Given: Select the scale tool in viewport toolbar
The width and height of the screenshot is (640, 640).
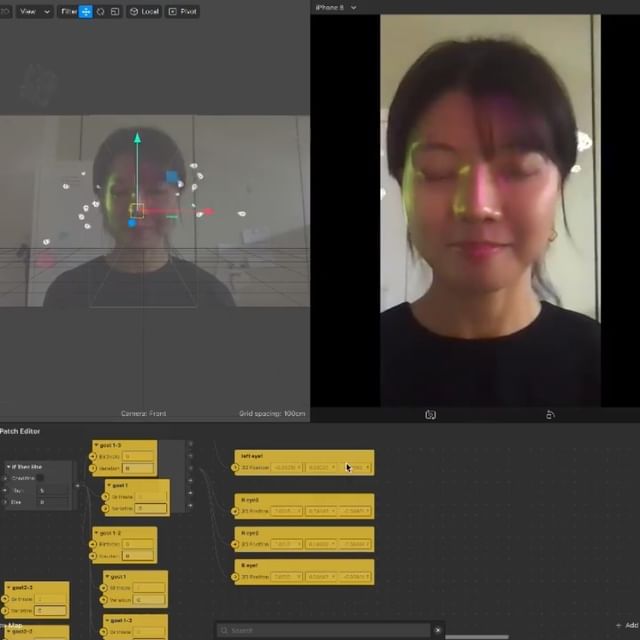Looking at the screenshot, I should click(114, 12).
